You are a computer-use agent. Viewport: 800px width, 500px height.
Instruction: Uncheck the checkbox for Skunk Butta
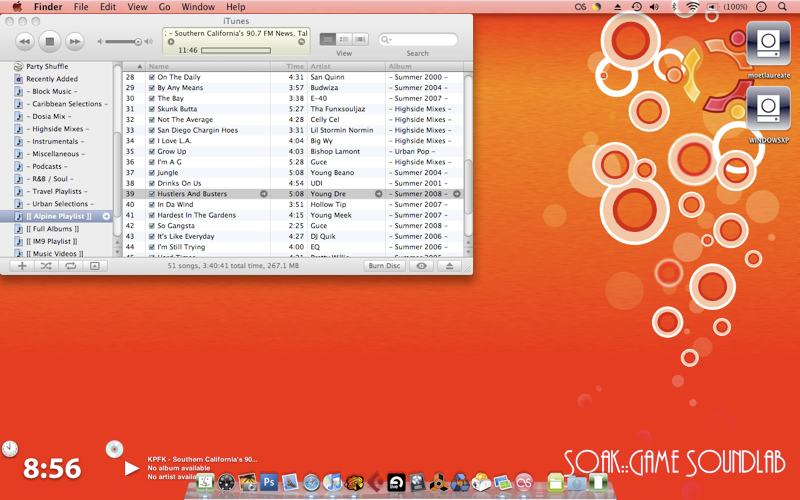coord(152,109)
